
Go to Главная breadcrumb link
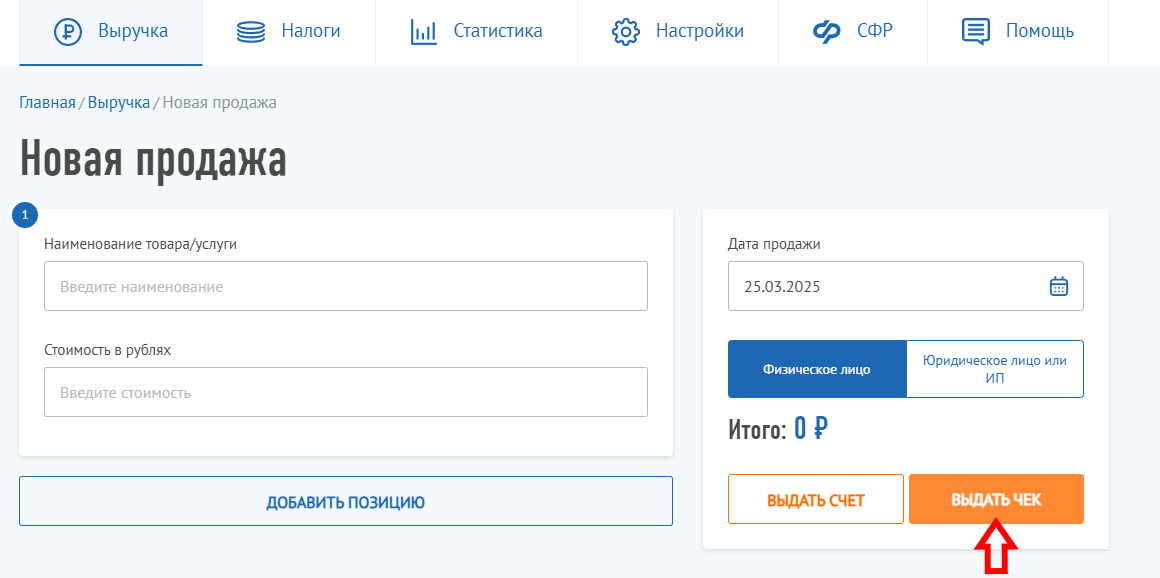47,102
